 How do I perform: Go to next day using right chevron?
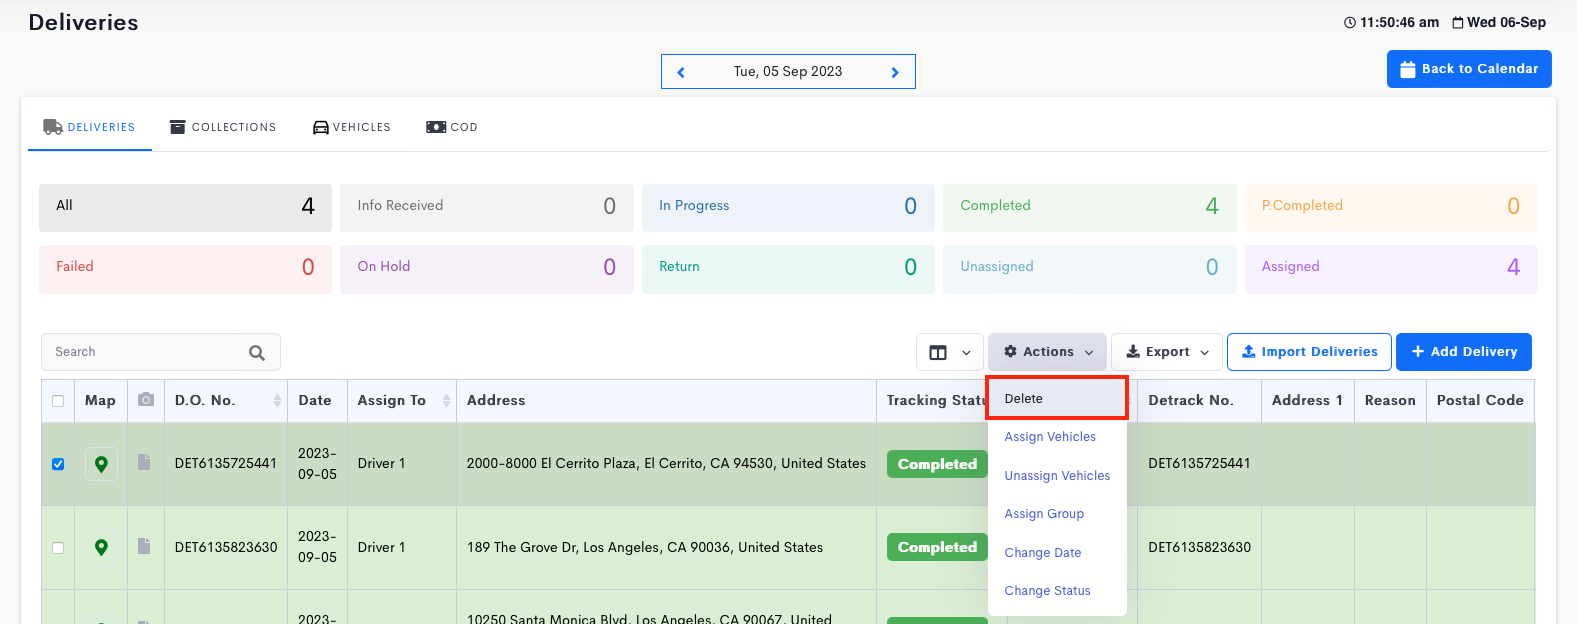tap(895, 72)
